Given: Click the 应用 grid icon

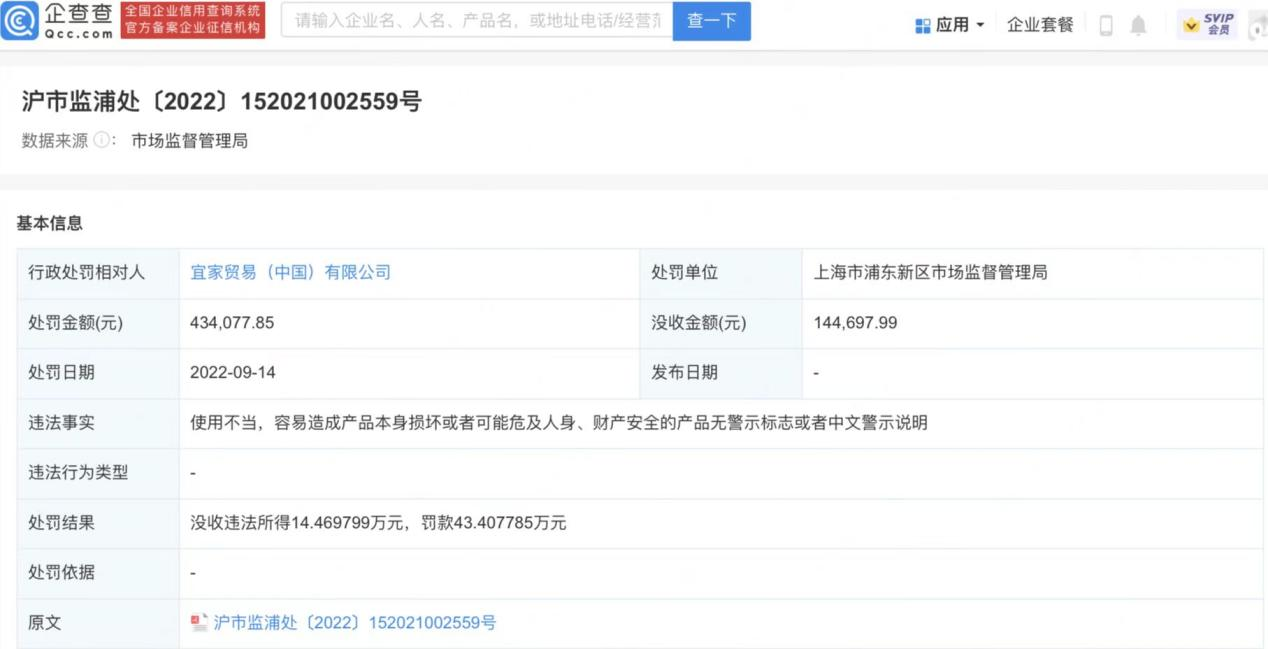Looking at the screenshot, I should click(x=923, y=26).
